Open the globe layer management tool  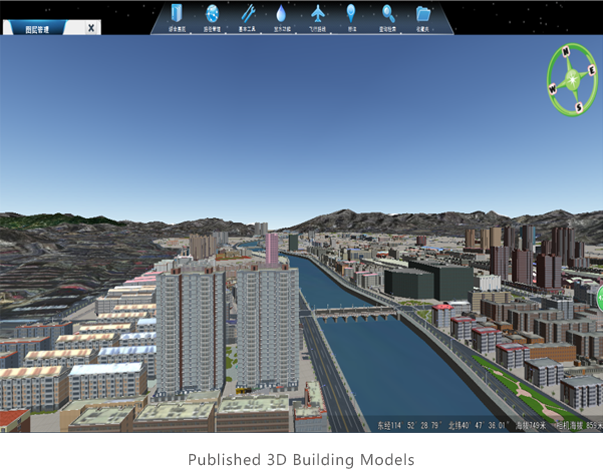[x=212, y=14]
